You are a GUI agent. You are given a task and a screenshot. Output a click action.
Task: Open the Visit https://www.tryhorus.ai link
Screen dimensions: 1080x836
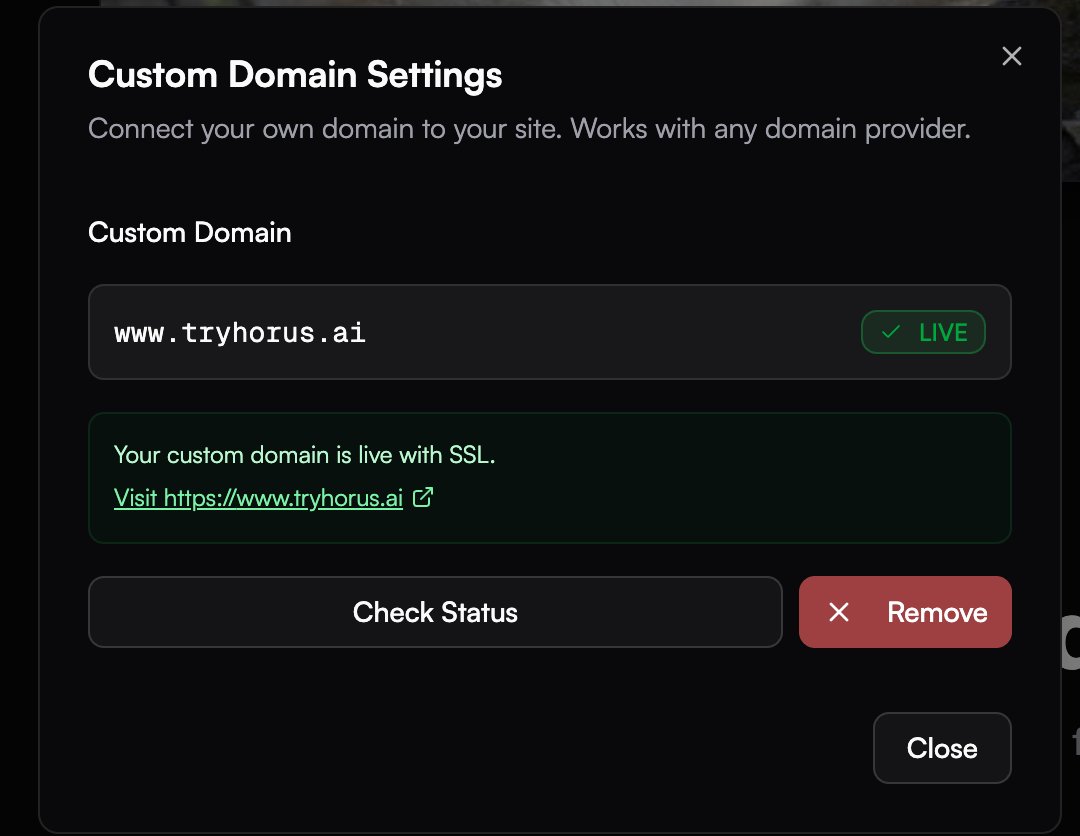(258, 497)
